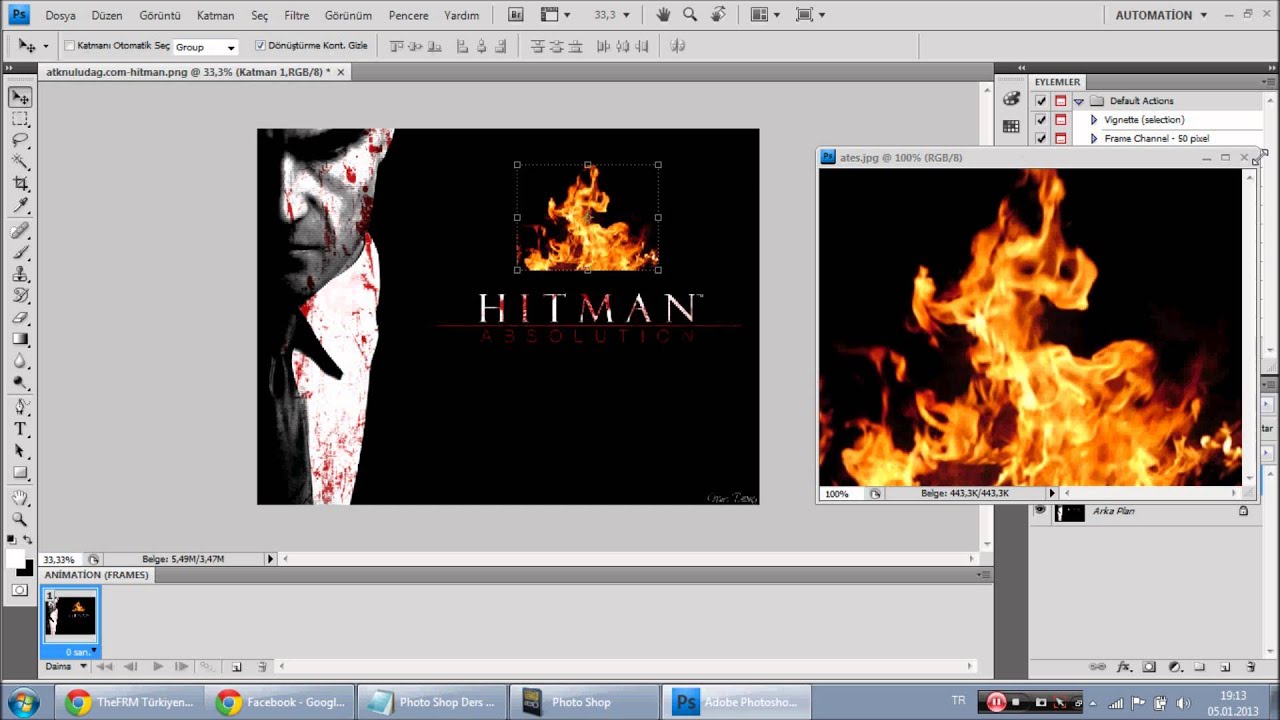Select the Zoom tool in the toolbox
Image resolution: width=1280 pixels, height=720 pixels.
20,519
